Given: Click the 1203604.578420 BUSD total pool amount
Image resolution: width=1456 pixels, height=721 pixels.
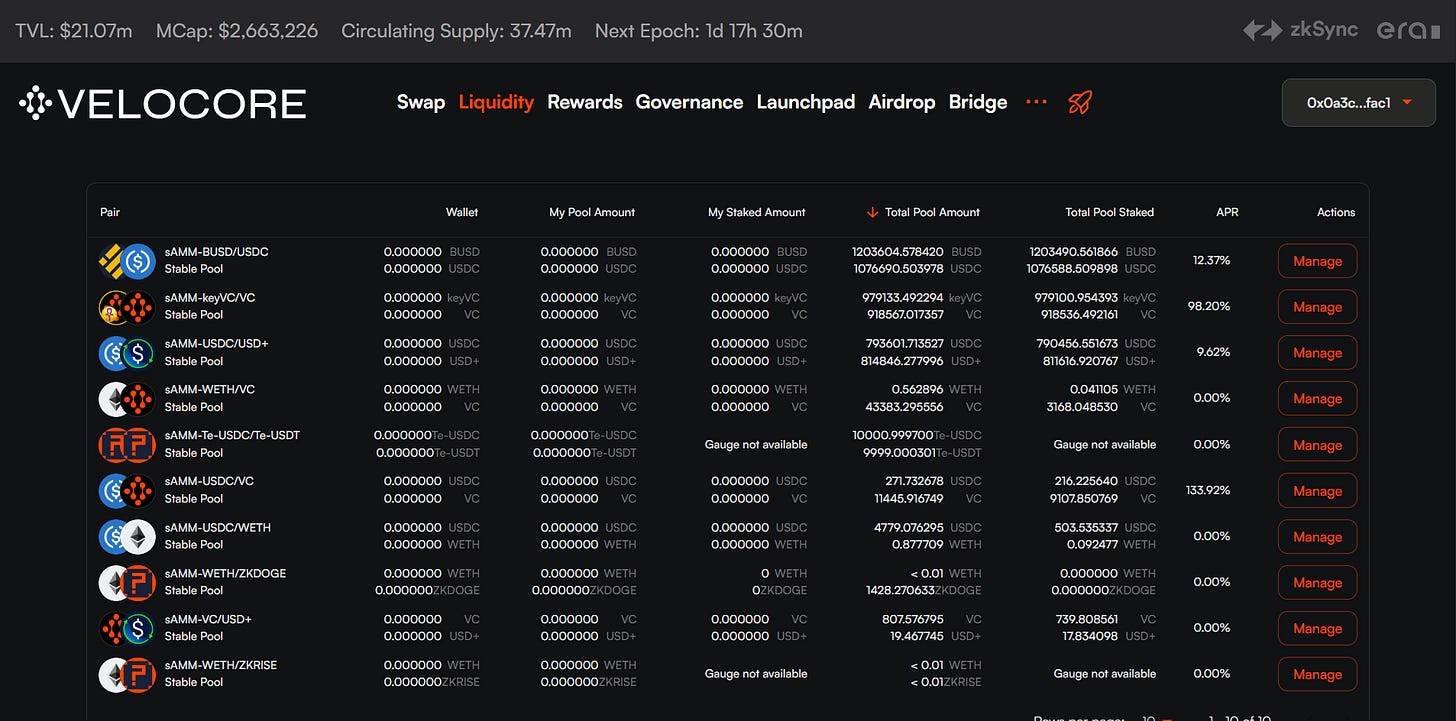Looking at the screenshot, I should click(x=916, y=252).
